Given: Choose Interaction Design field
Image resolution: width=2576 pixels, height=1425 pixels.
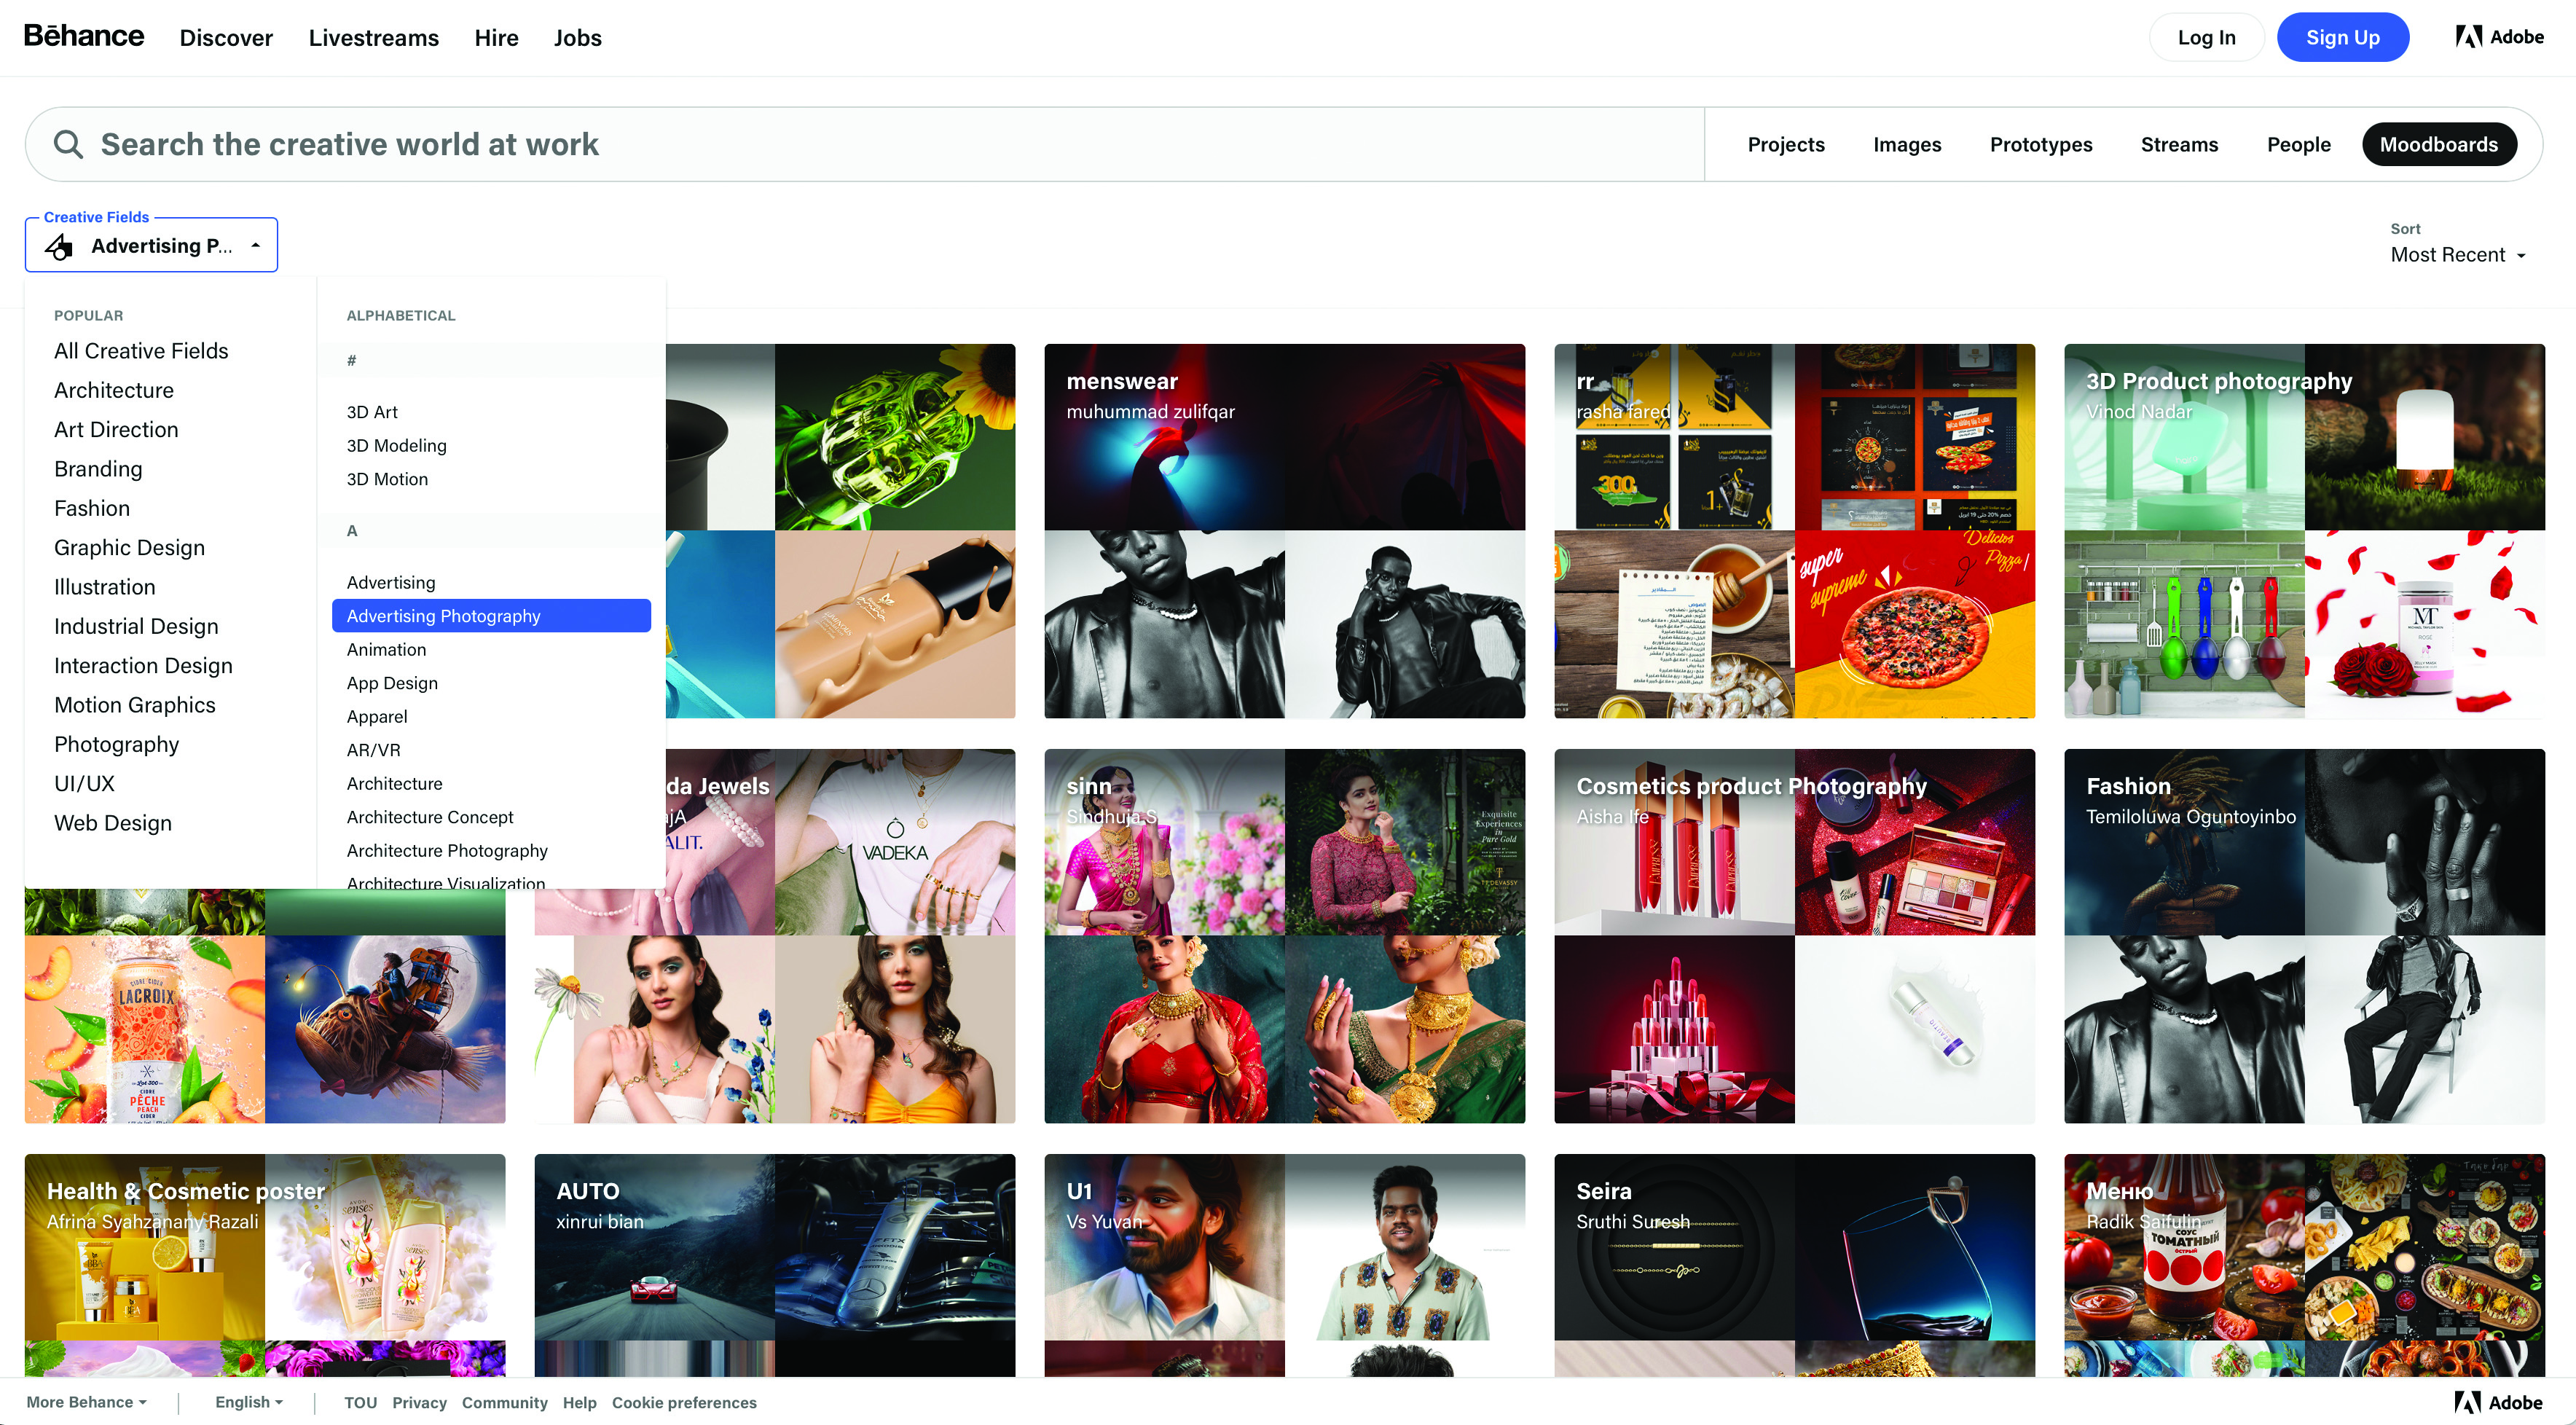Looking at the screenshot, I should pyautogui.click(x=143, y=666).
